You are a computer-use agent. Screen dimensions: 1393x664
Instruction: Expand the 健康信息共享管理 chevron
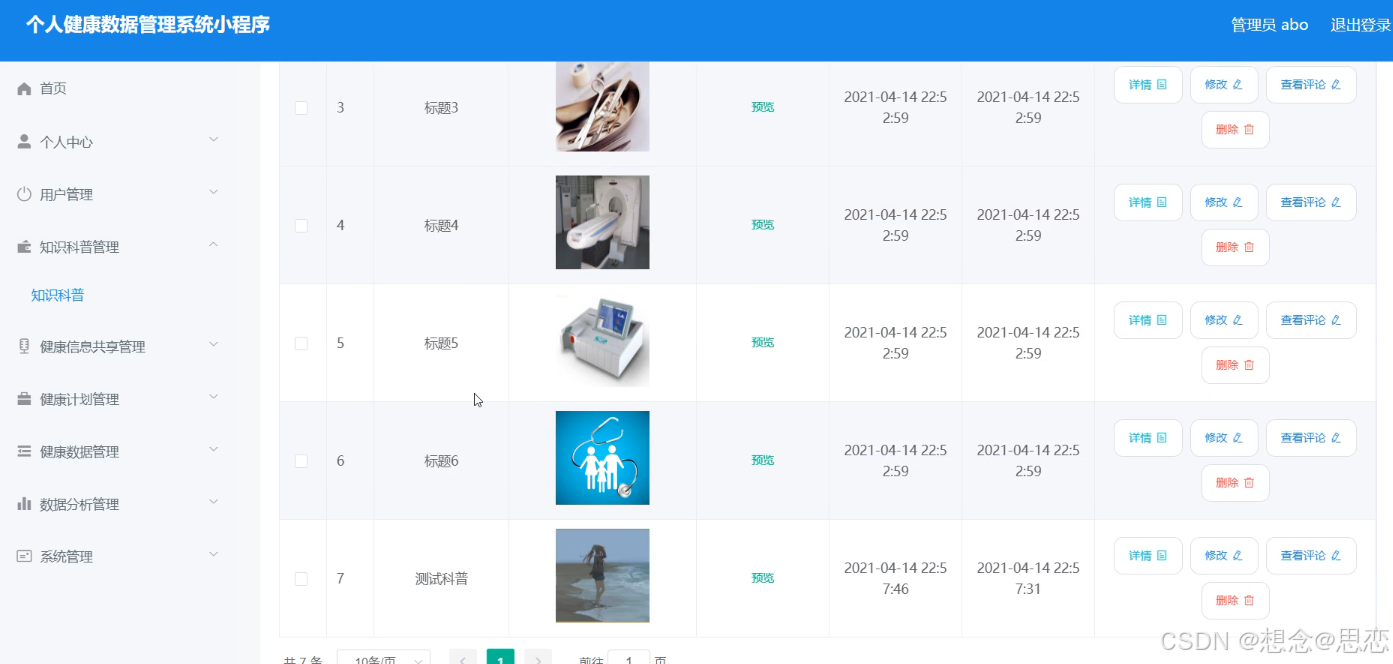(213, 344)
